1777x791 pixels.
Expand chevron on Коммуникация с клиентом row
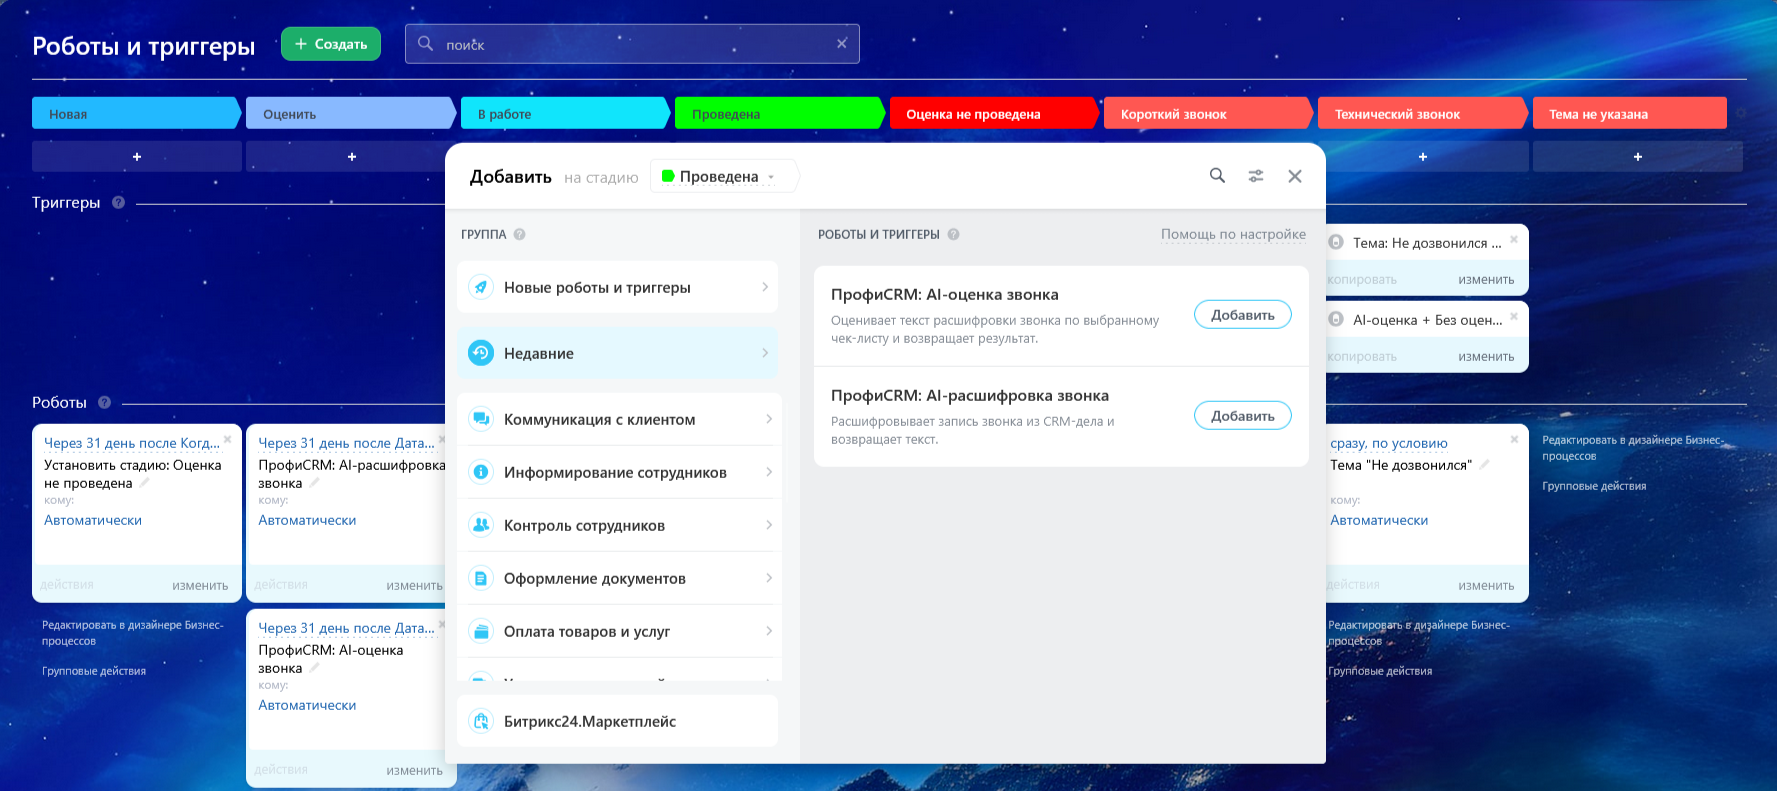point(769,419)
